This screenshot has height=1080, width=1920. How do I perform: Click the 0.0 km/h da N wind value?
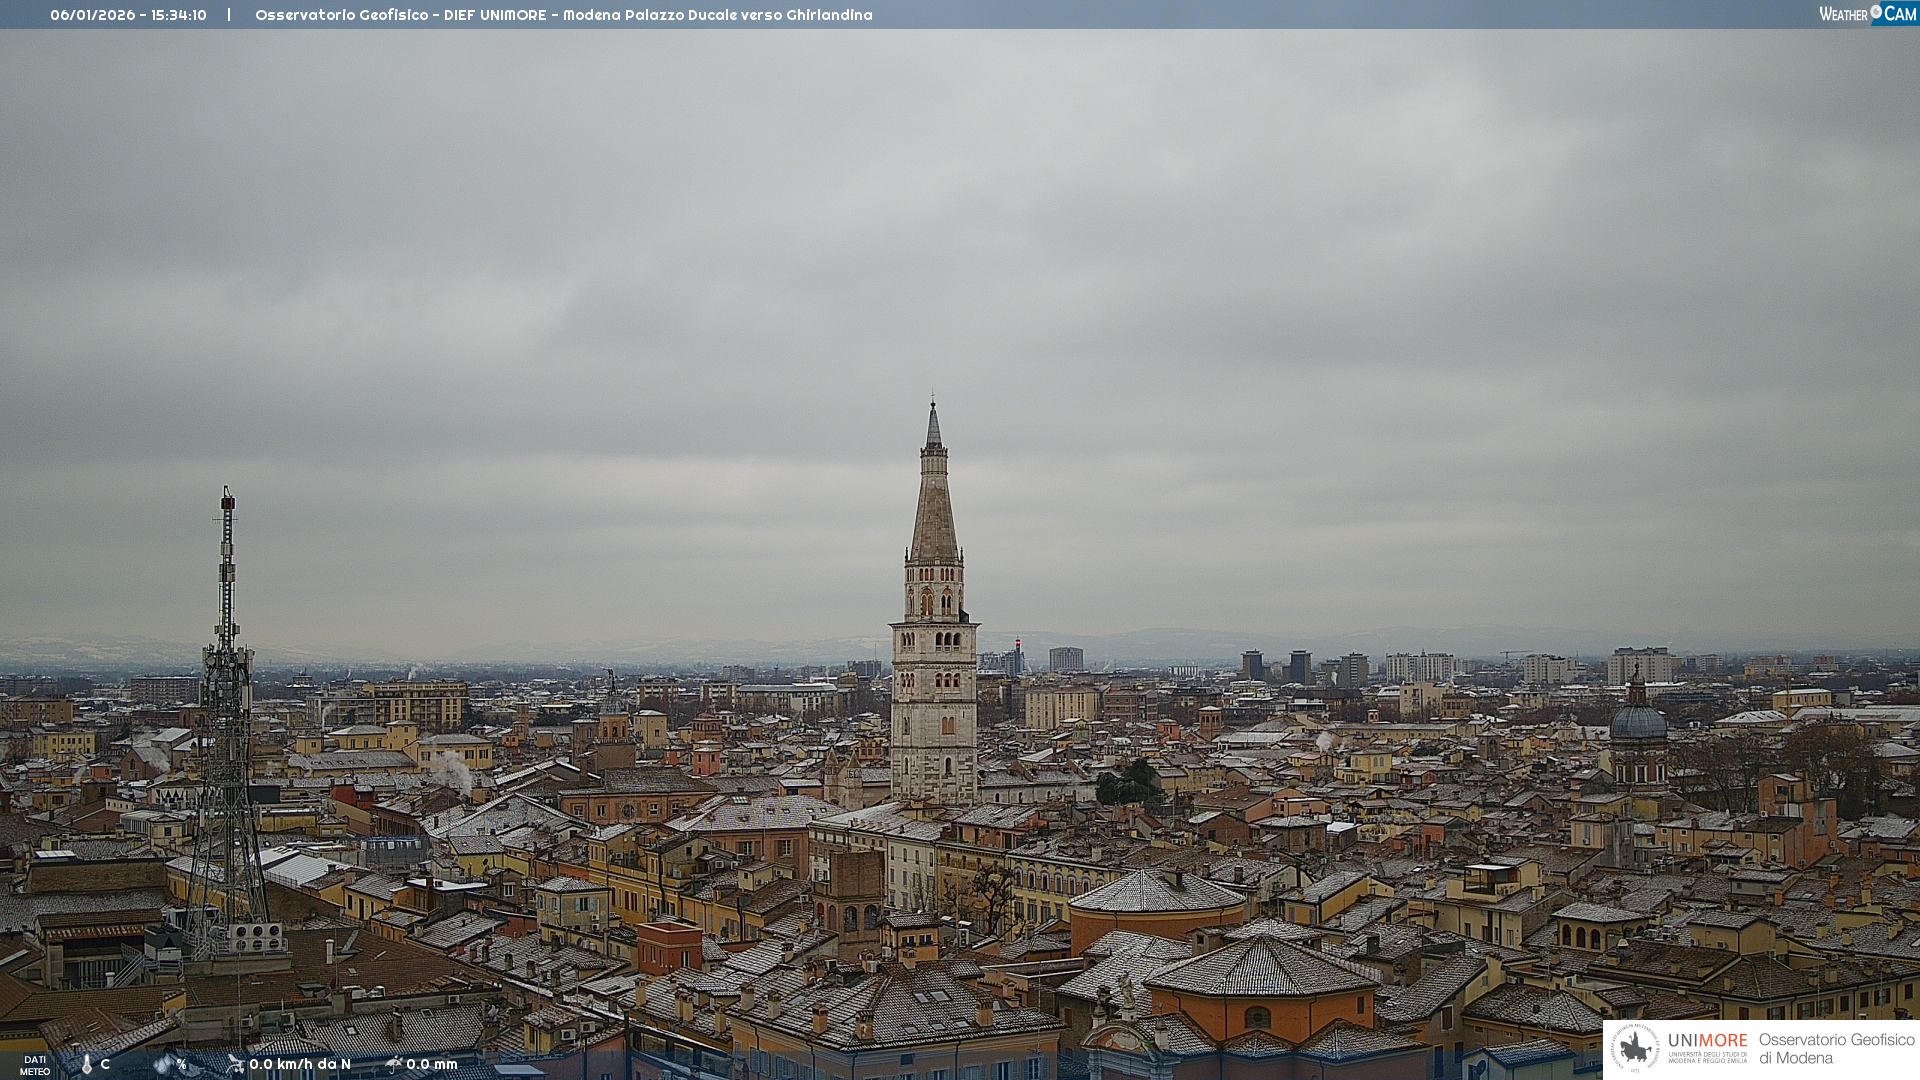300,1065
